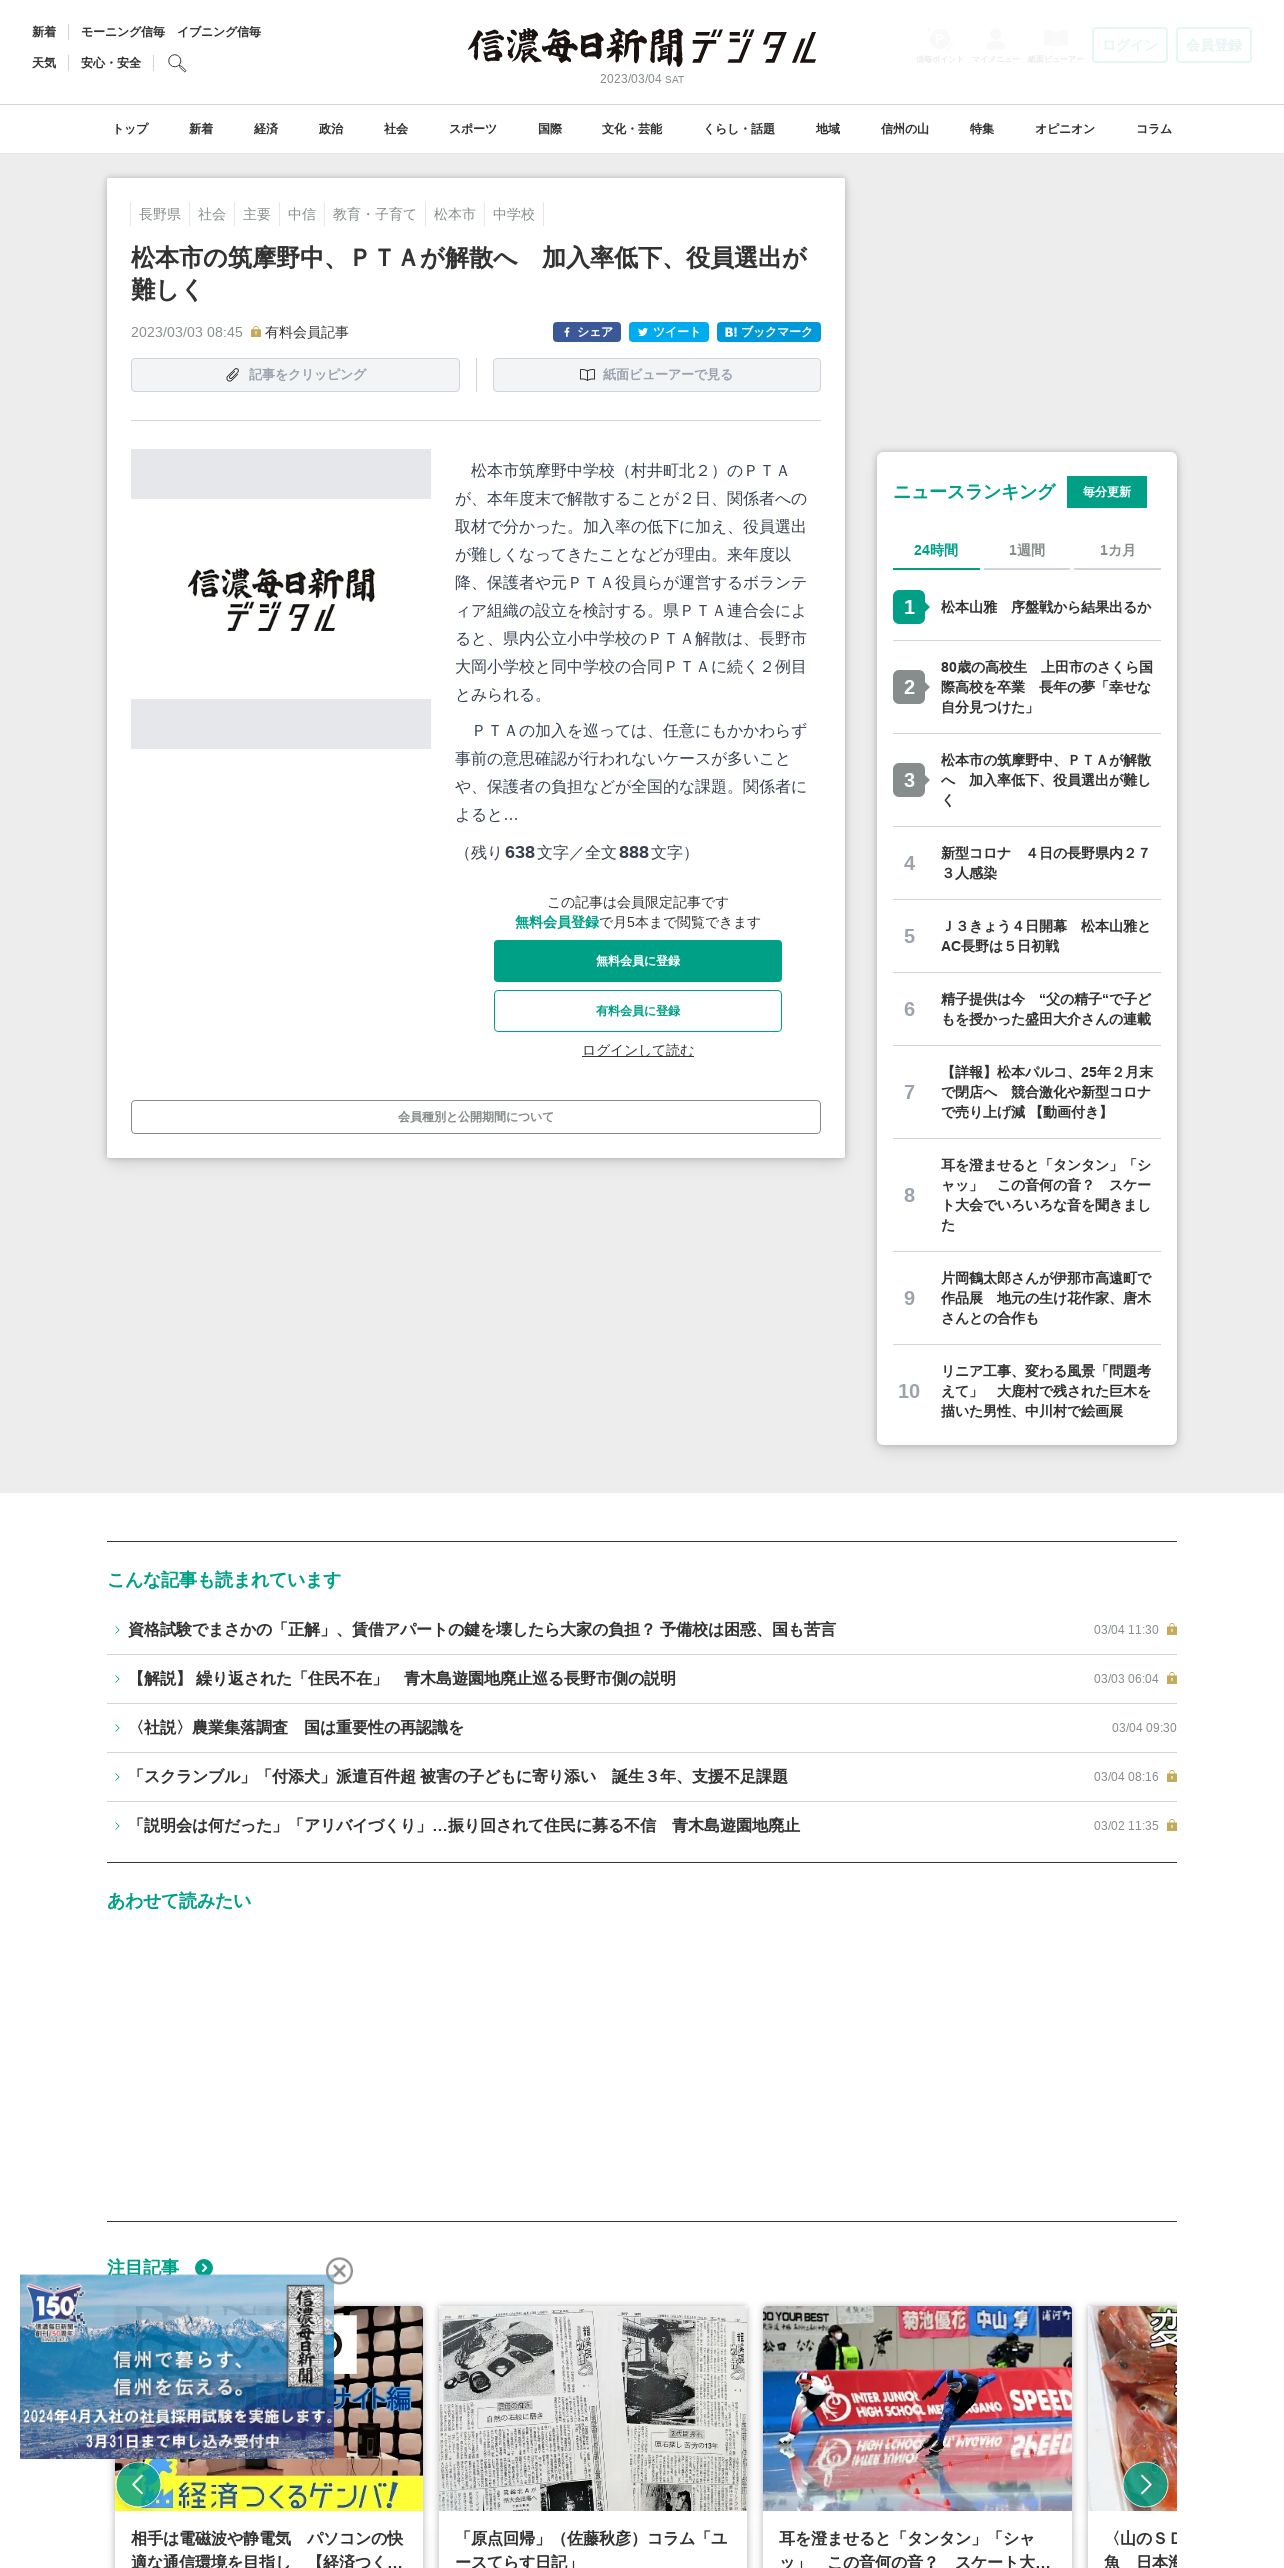This screenshot has width=1284, height=2568.
Task: Select the 24時間 ranking tab
Action: coord(936,551)
